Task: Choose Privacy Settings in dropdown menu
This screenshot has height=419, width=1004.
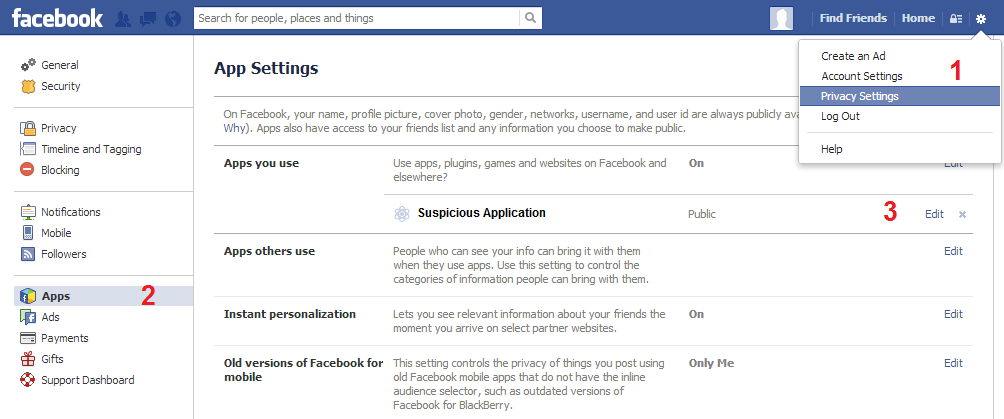Action: (x=900, y=96)
